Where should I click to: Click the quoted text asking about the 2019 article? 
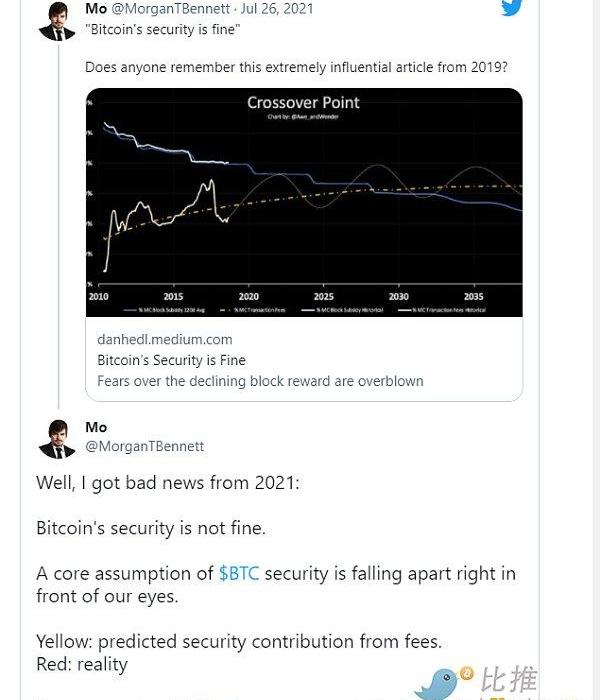[296, 67]
